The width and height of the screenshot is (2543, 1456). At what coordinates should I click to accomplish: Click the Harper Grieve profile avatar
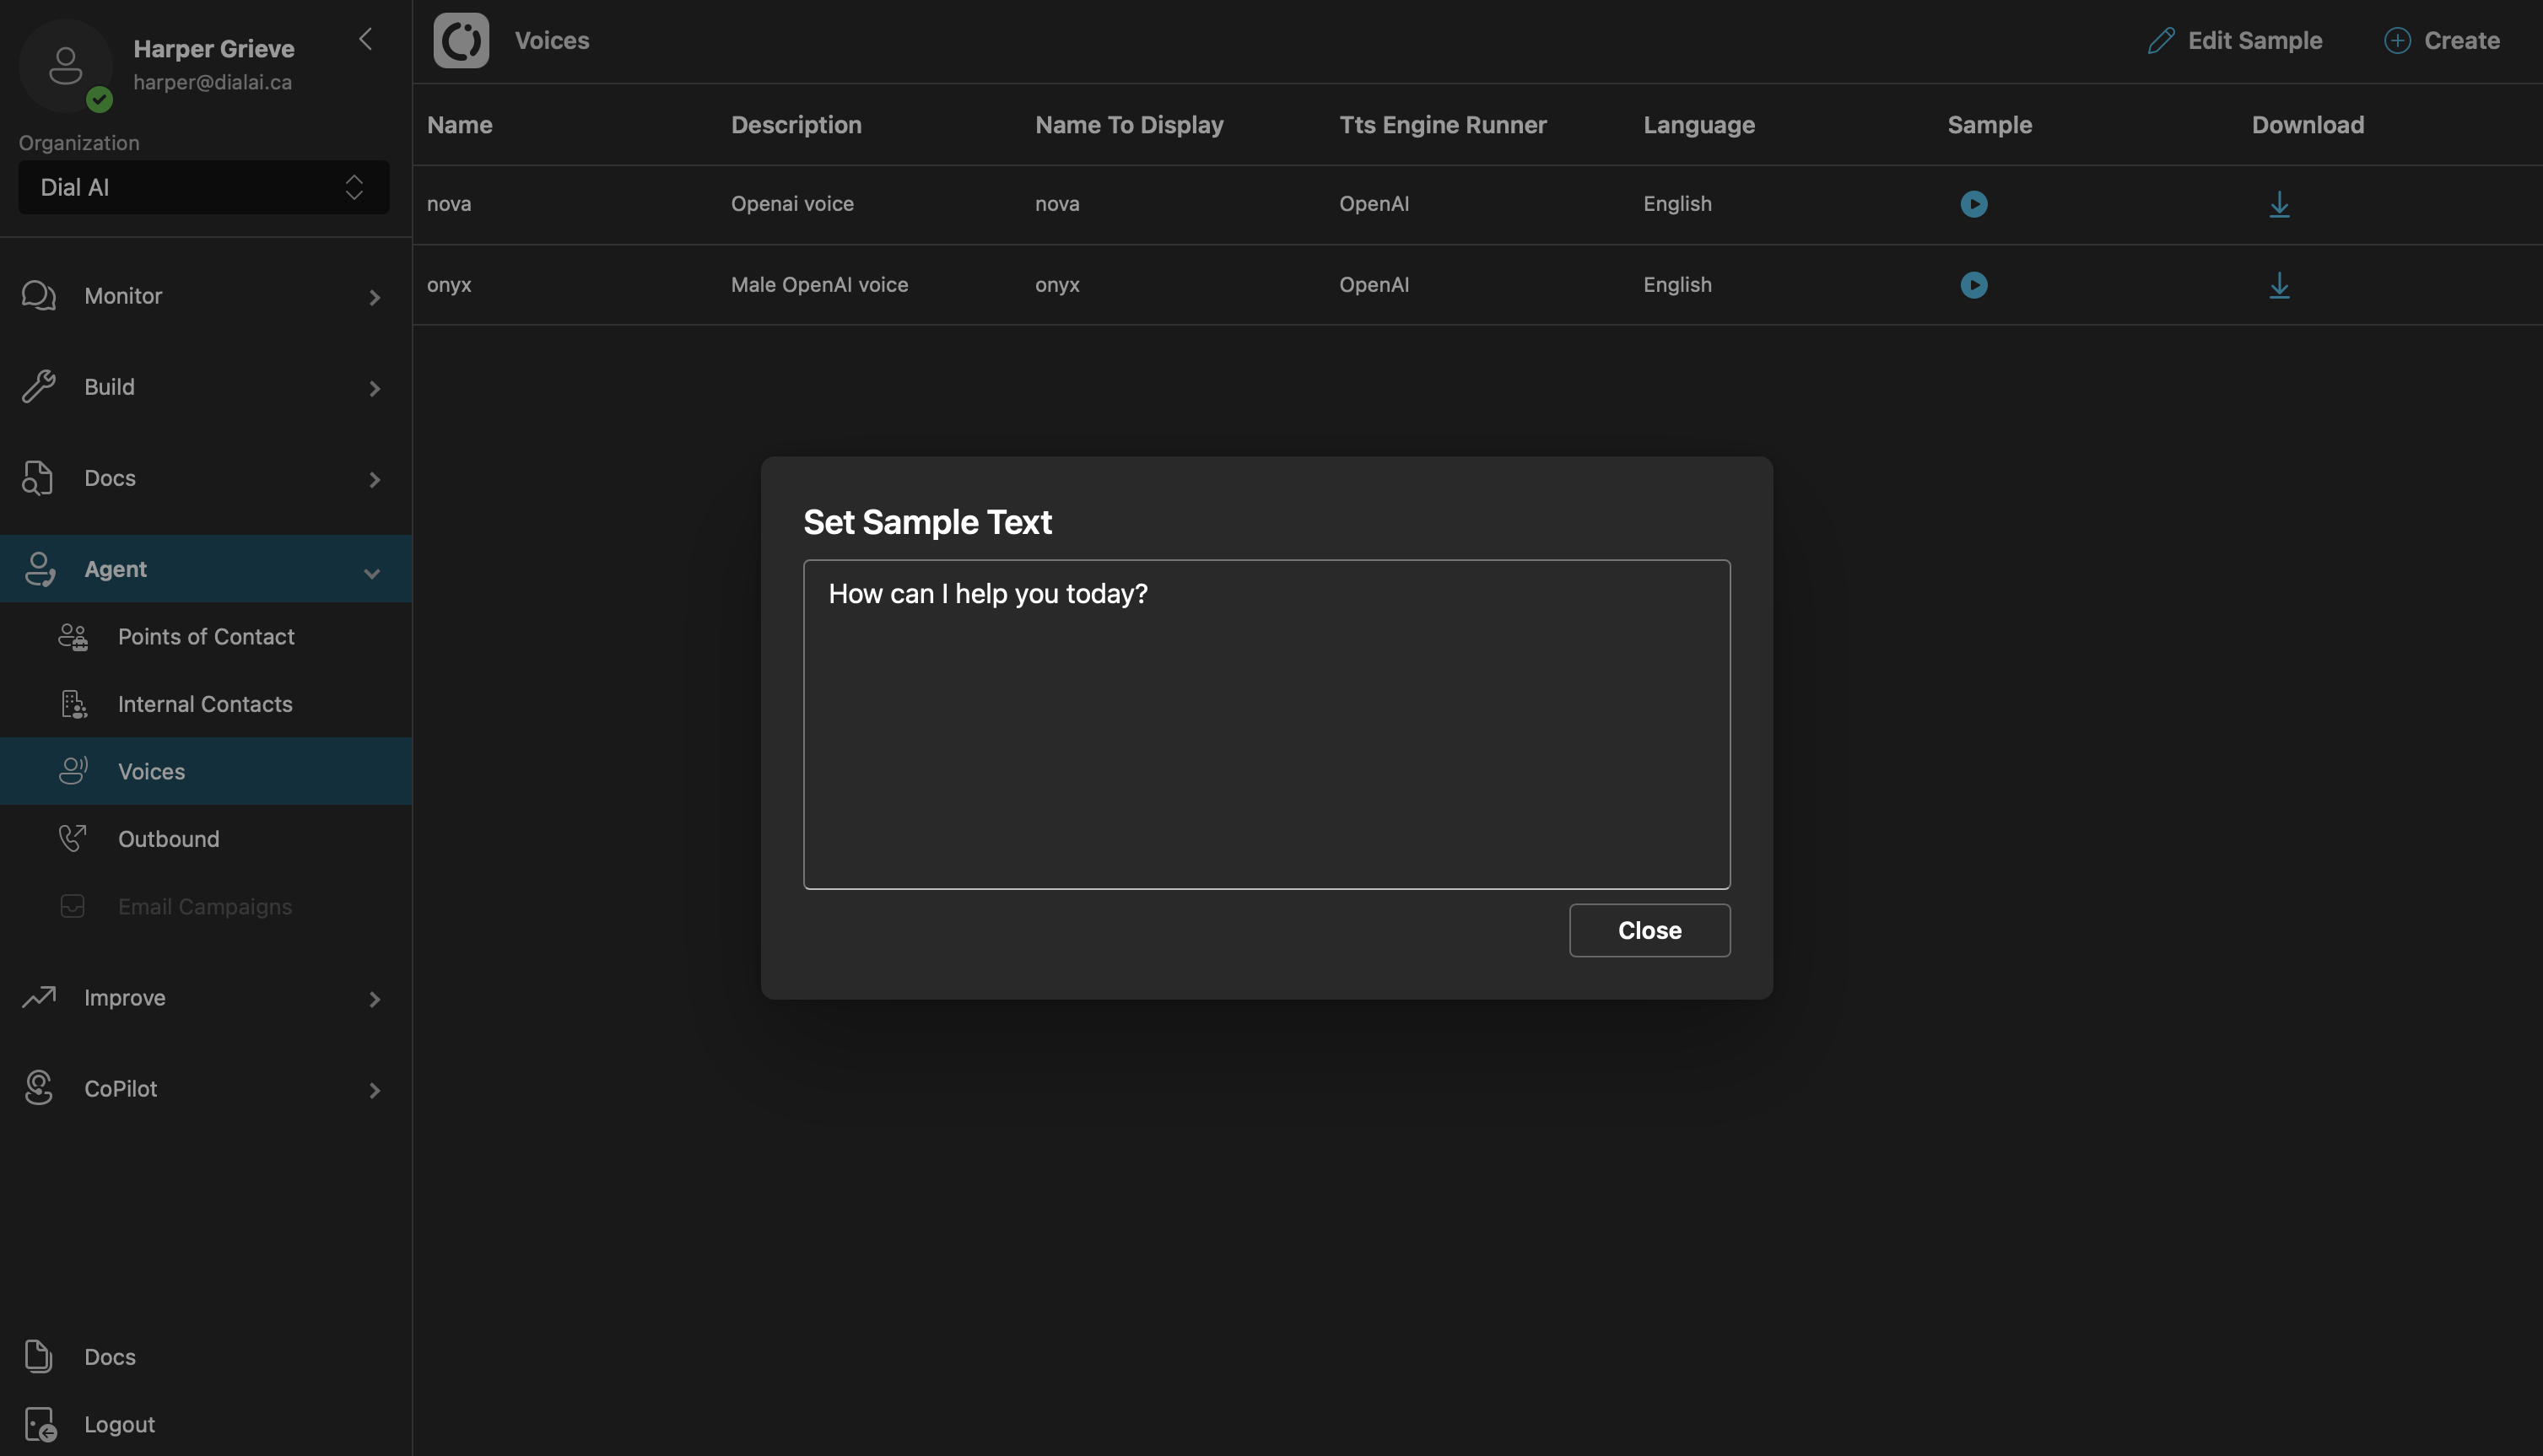(x=66, y=66)
